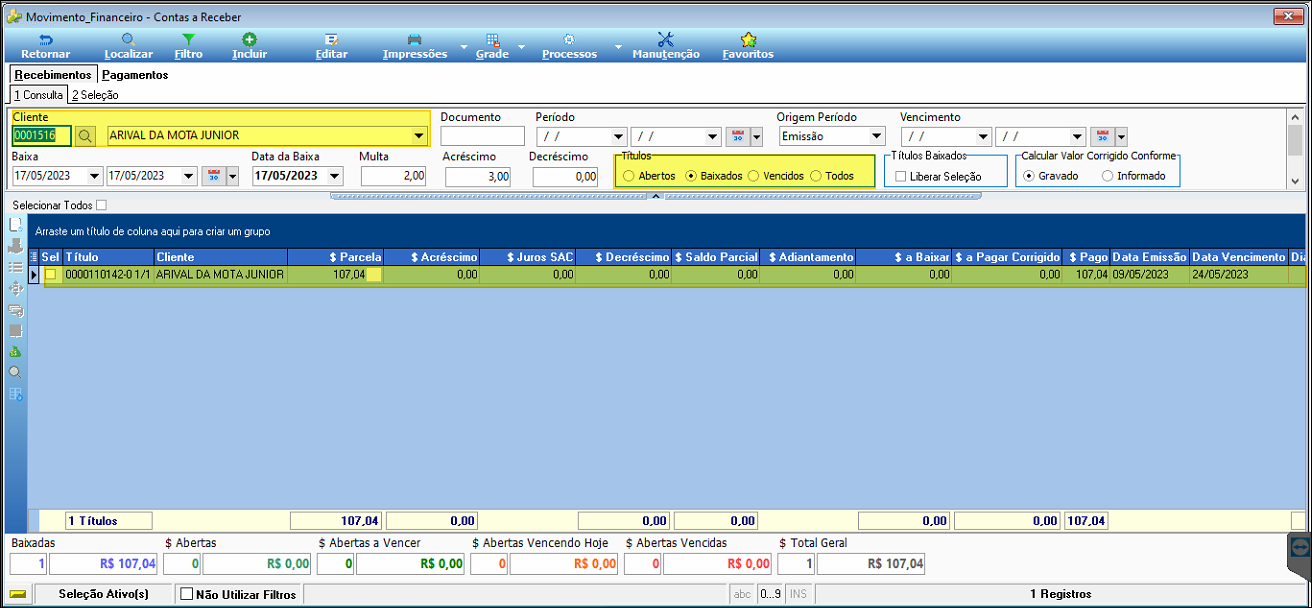Viewport: 1312px width, 608px height.
Task: Click the comment bubbles icon in sidebar
Action: tap(15, 309)
